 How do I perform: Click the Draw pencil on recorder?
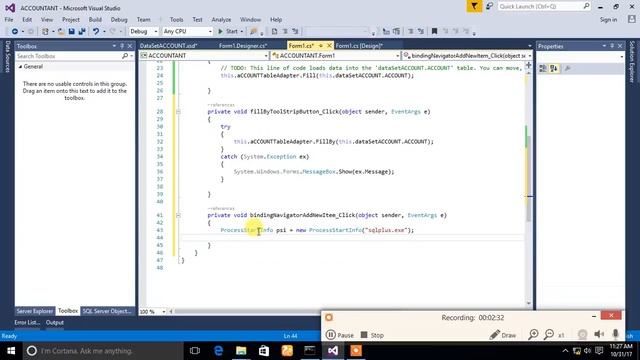tap(503, 335)
